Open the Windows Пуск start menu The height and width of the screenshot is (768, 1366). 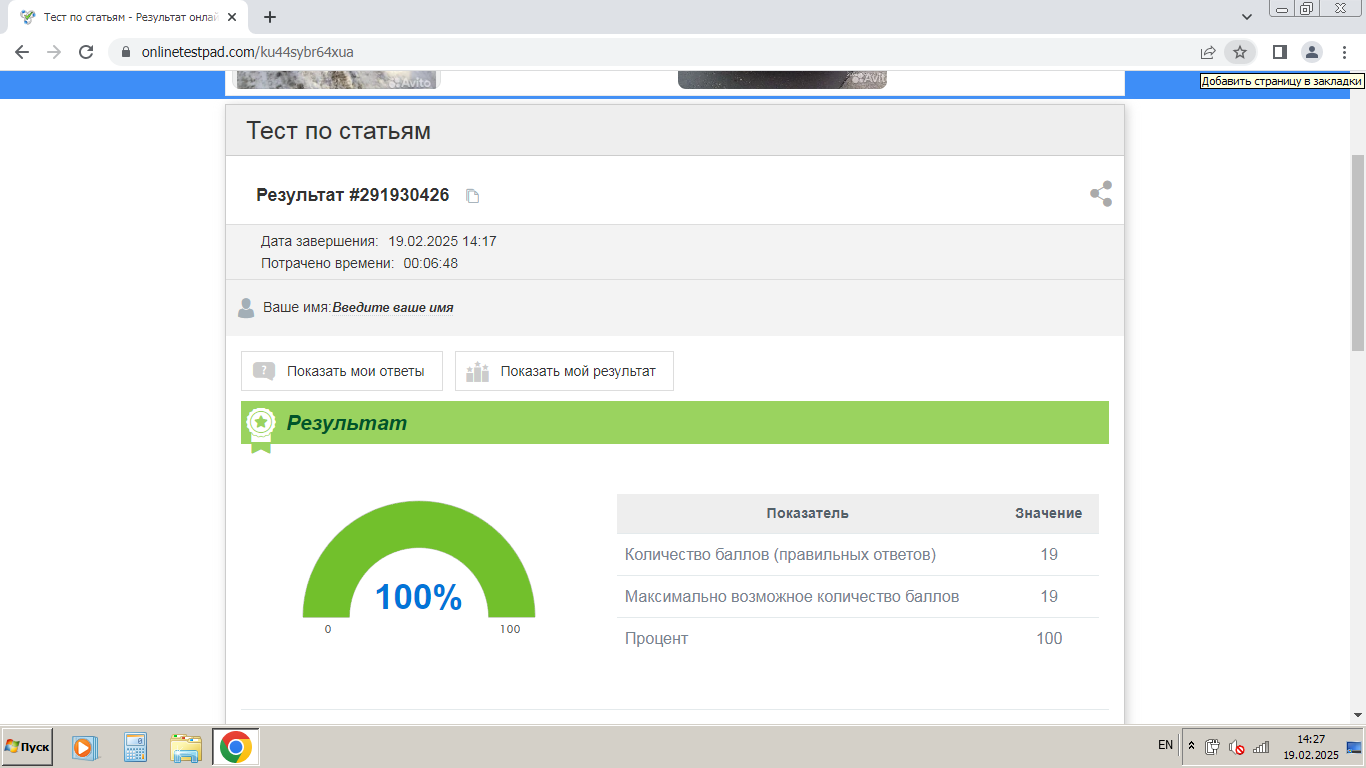pos(27,747)
